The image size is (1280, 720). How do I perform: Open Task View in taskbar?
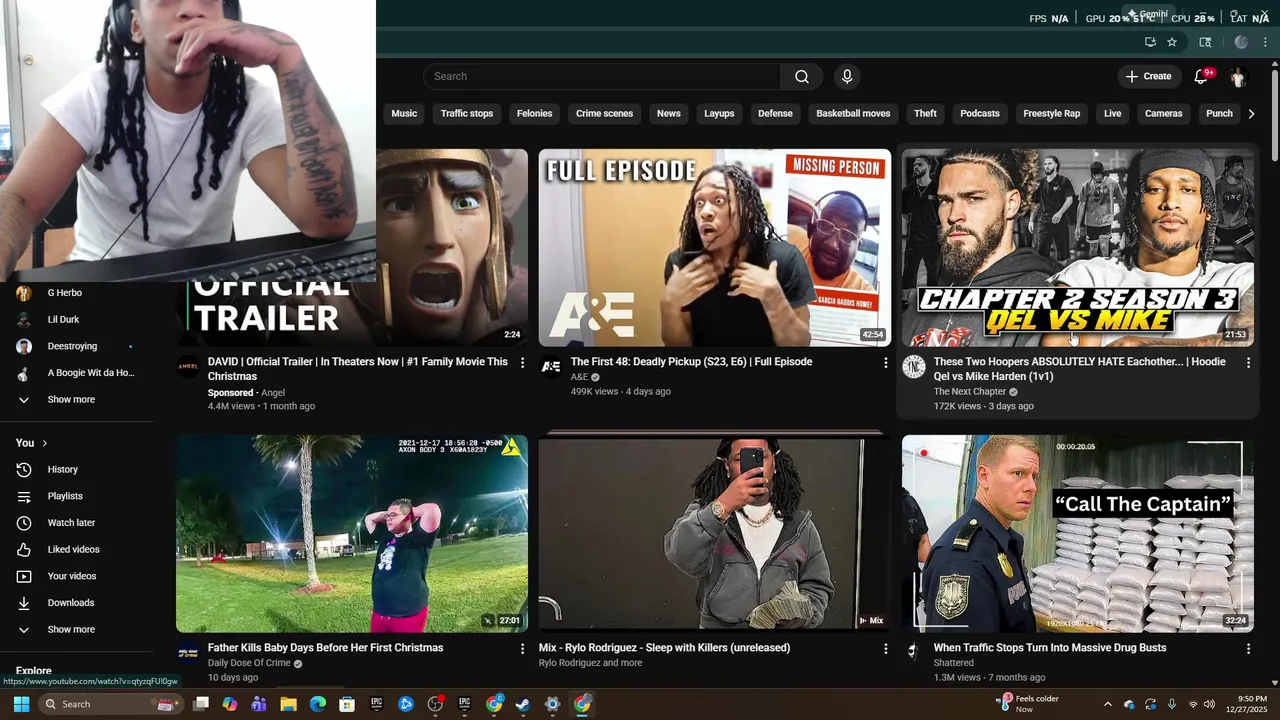(201, 704)
